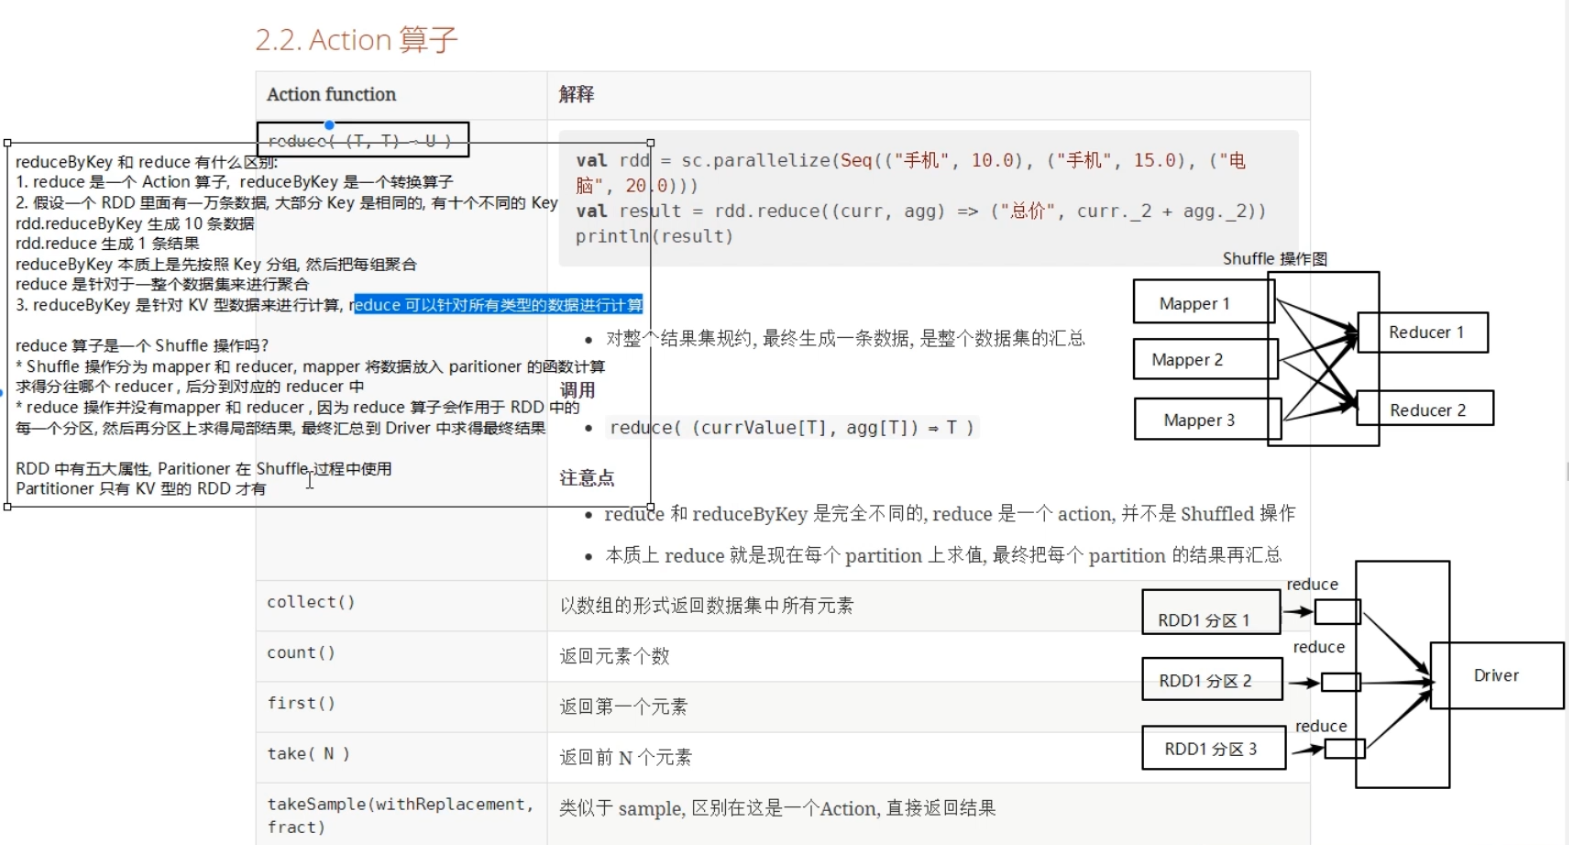The image size is (1569, 845).
Task: Click the 'Mapper 3' box in the diagram
Action: coord(1208,419)
